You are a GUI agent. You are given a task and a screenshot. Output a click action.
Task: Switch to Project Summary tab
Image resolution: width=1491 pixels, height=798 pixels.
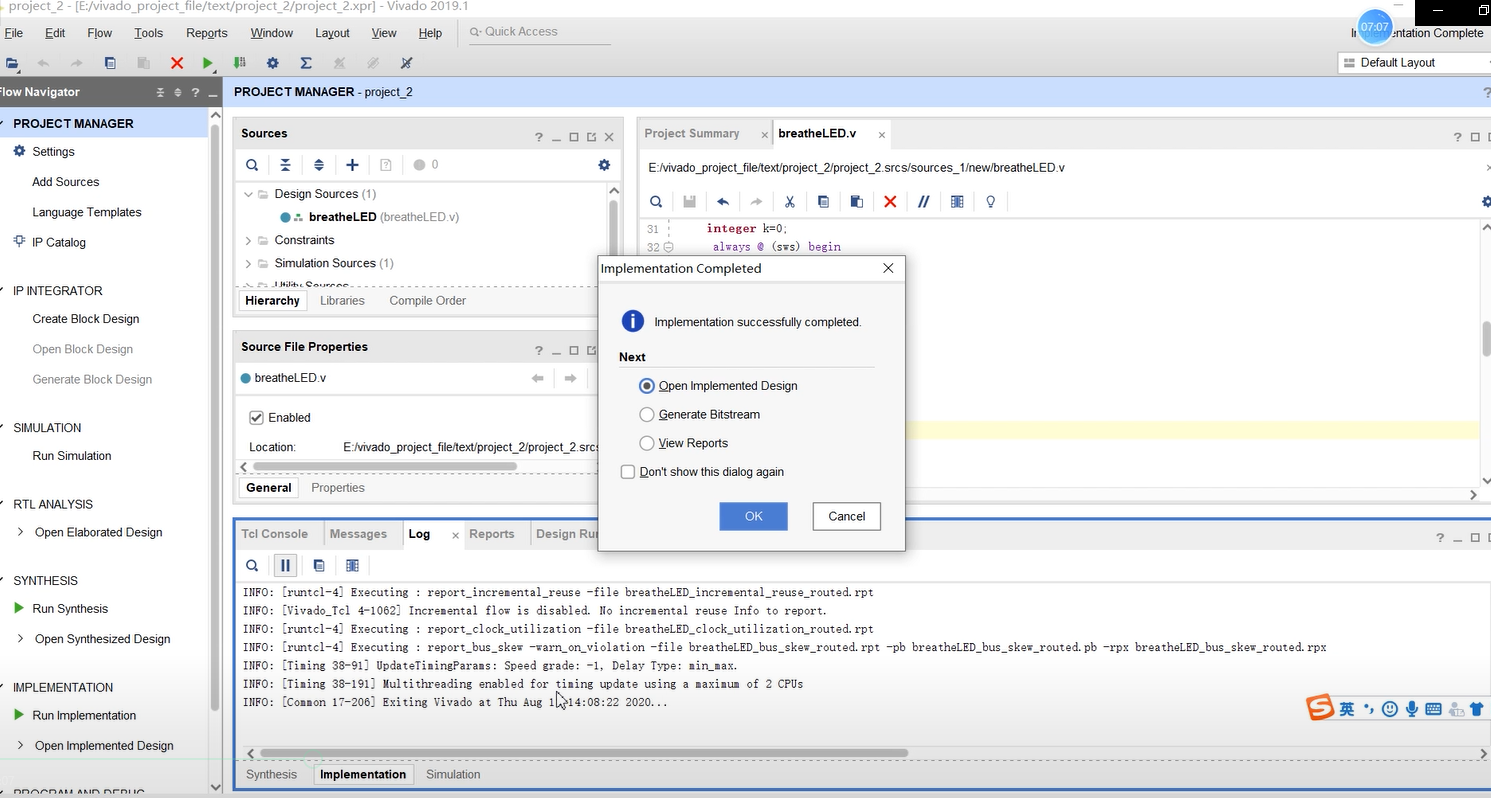click(x=692, y=134)
